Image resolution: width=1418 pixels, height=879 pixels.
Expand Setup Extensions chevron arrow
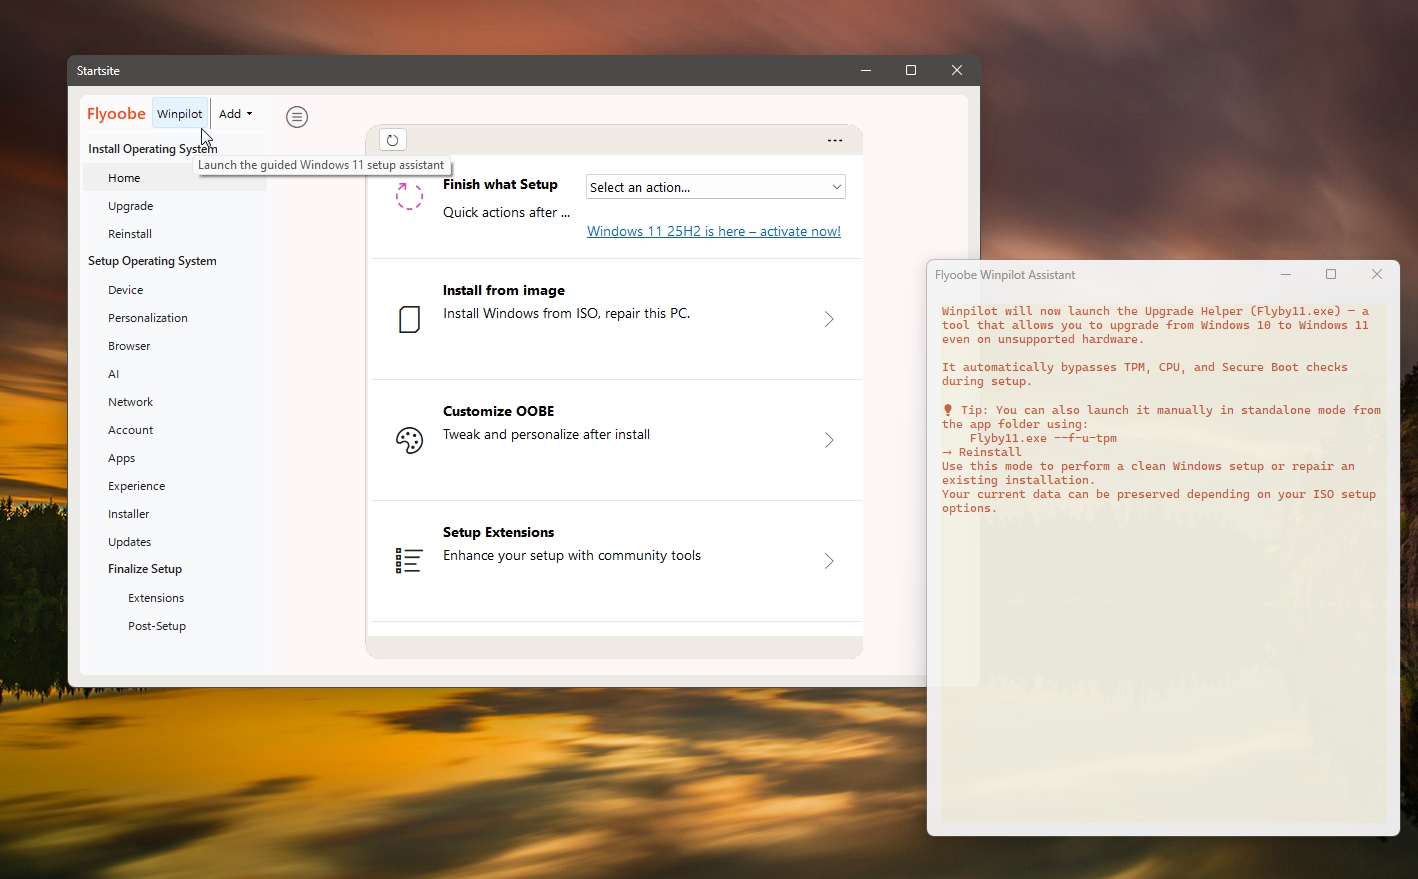pos(829,561)
